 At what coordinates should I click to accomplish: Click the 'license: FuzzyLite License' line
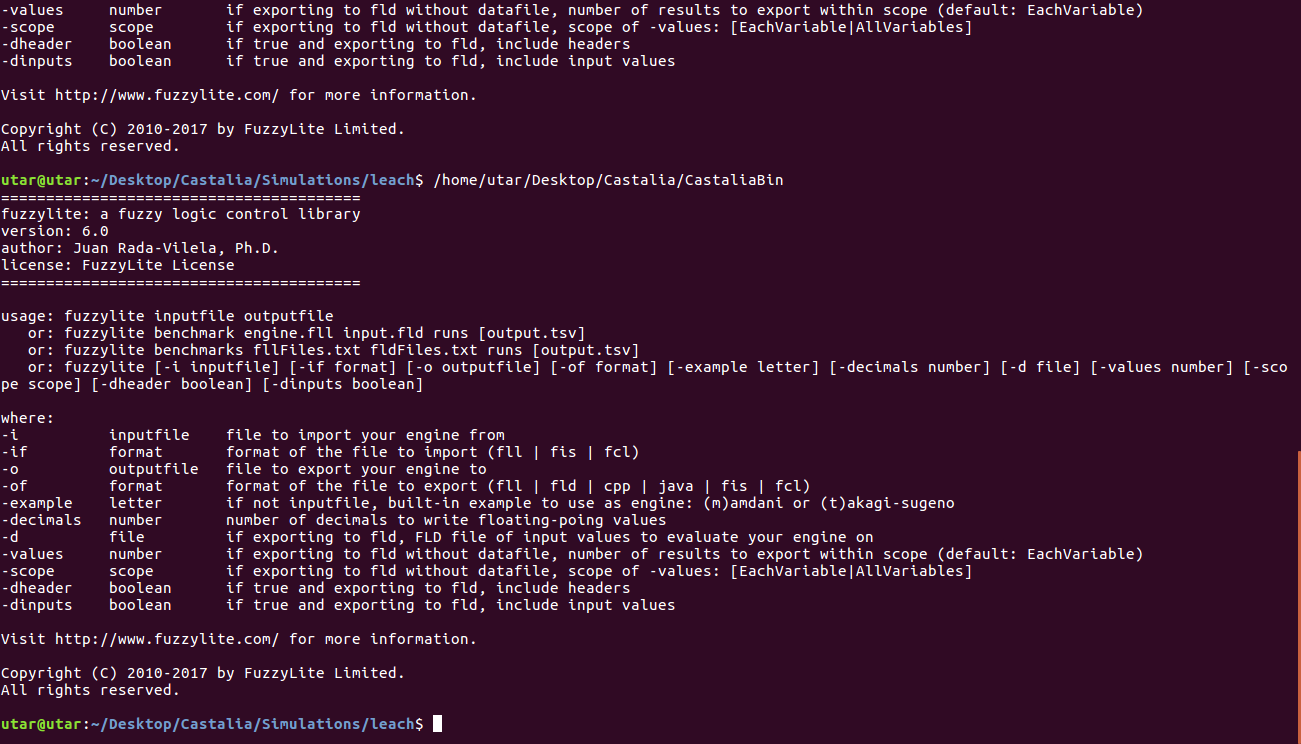click(118, 265)
